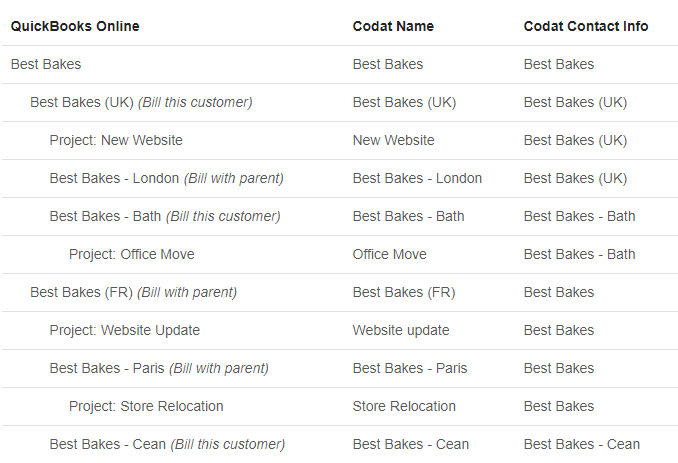Select the top-level Best Bakes row in QuickBooks Online column
678x463 pixels.
point(46,64)
